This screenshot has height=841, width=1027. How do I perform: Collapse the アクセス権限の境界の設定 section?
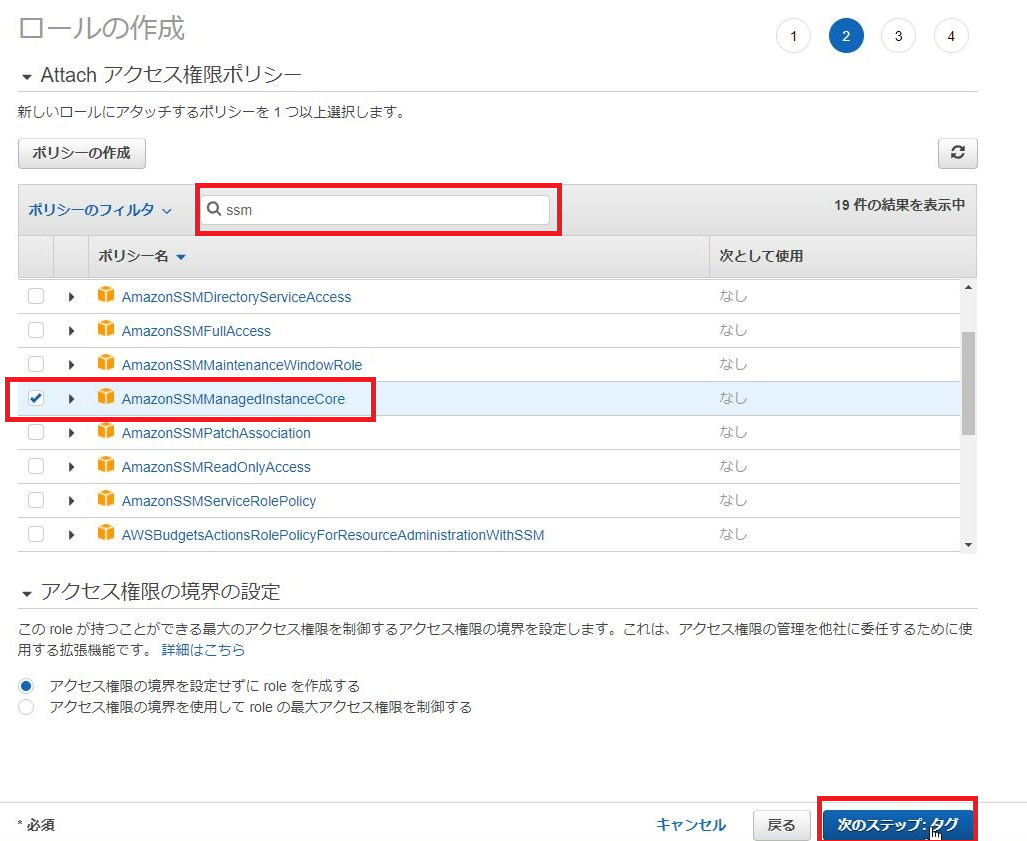27,594
